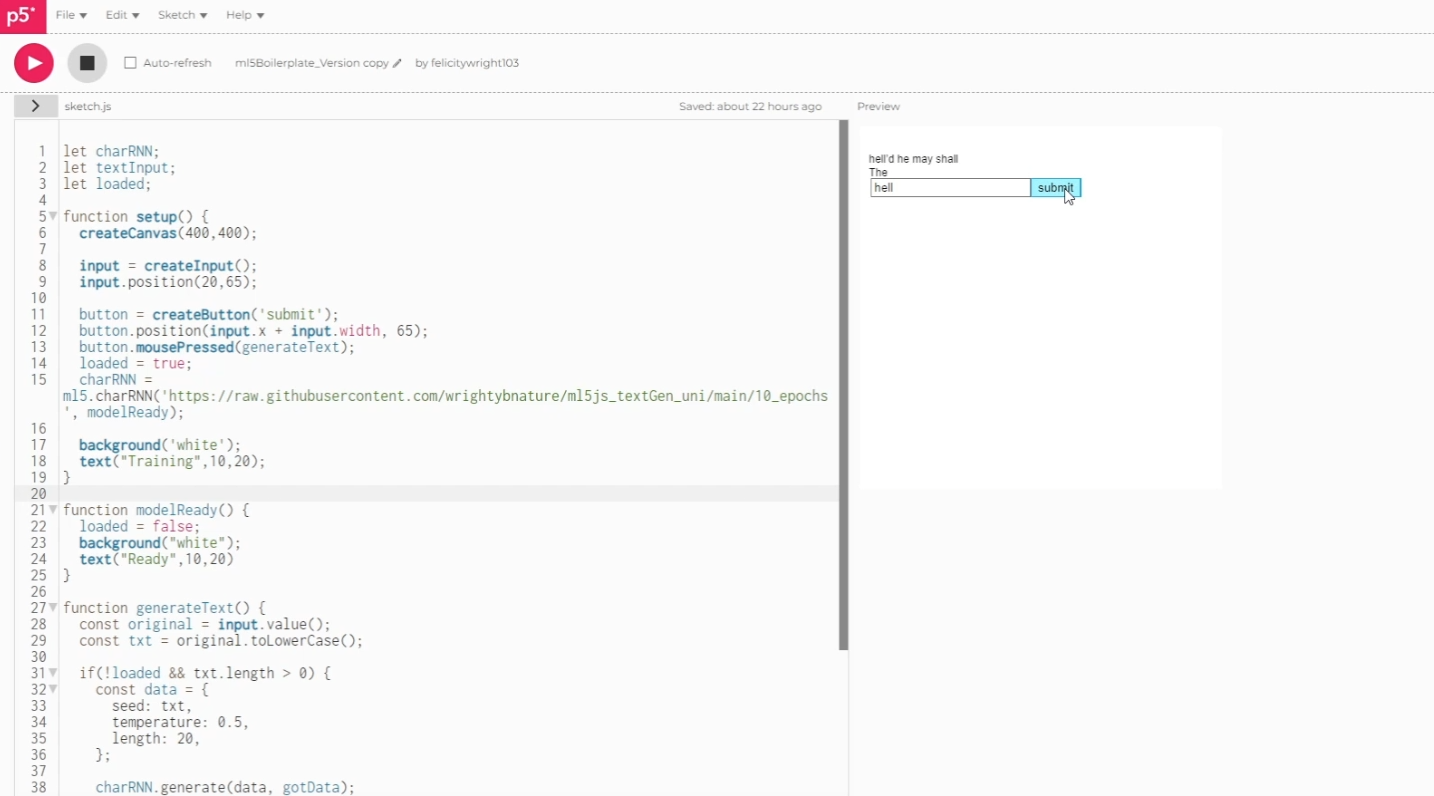The width and height of the screenshot is (1434, 796).
Task: Click the sketch name ml5Boilerplate_Version copy
Action: coord(311,63)
